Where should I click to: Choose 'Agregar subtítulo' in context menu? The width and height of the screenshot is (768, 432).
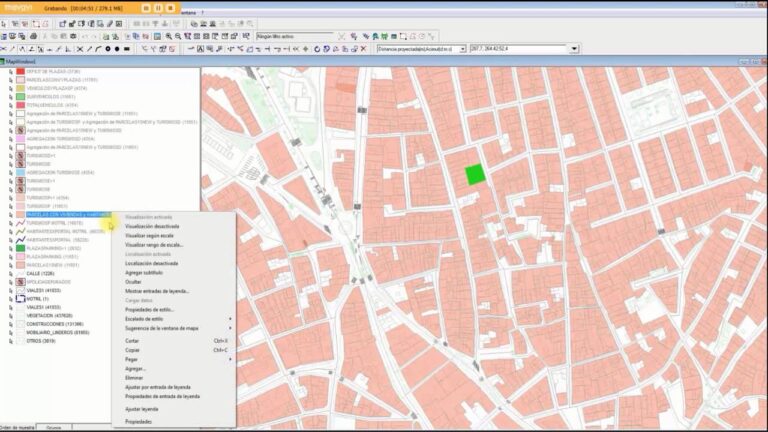click(144, 273)
